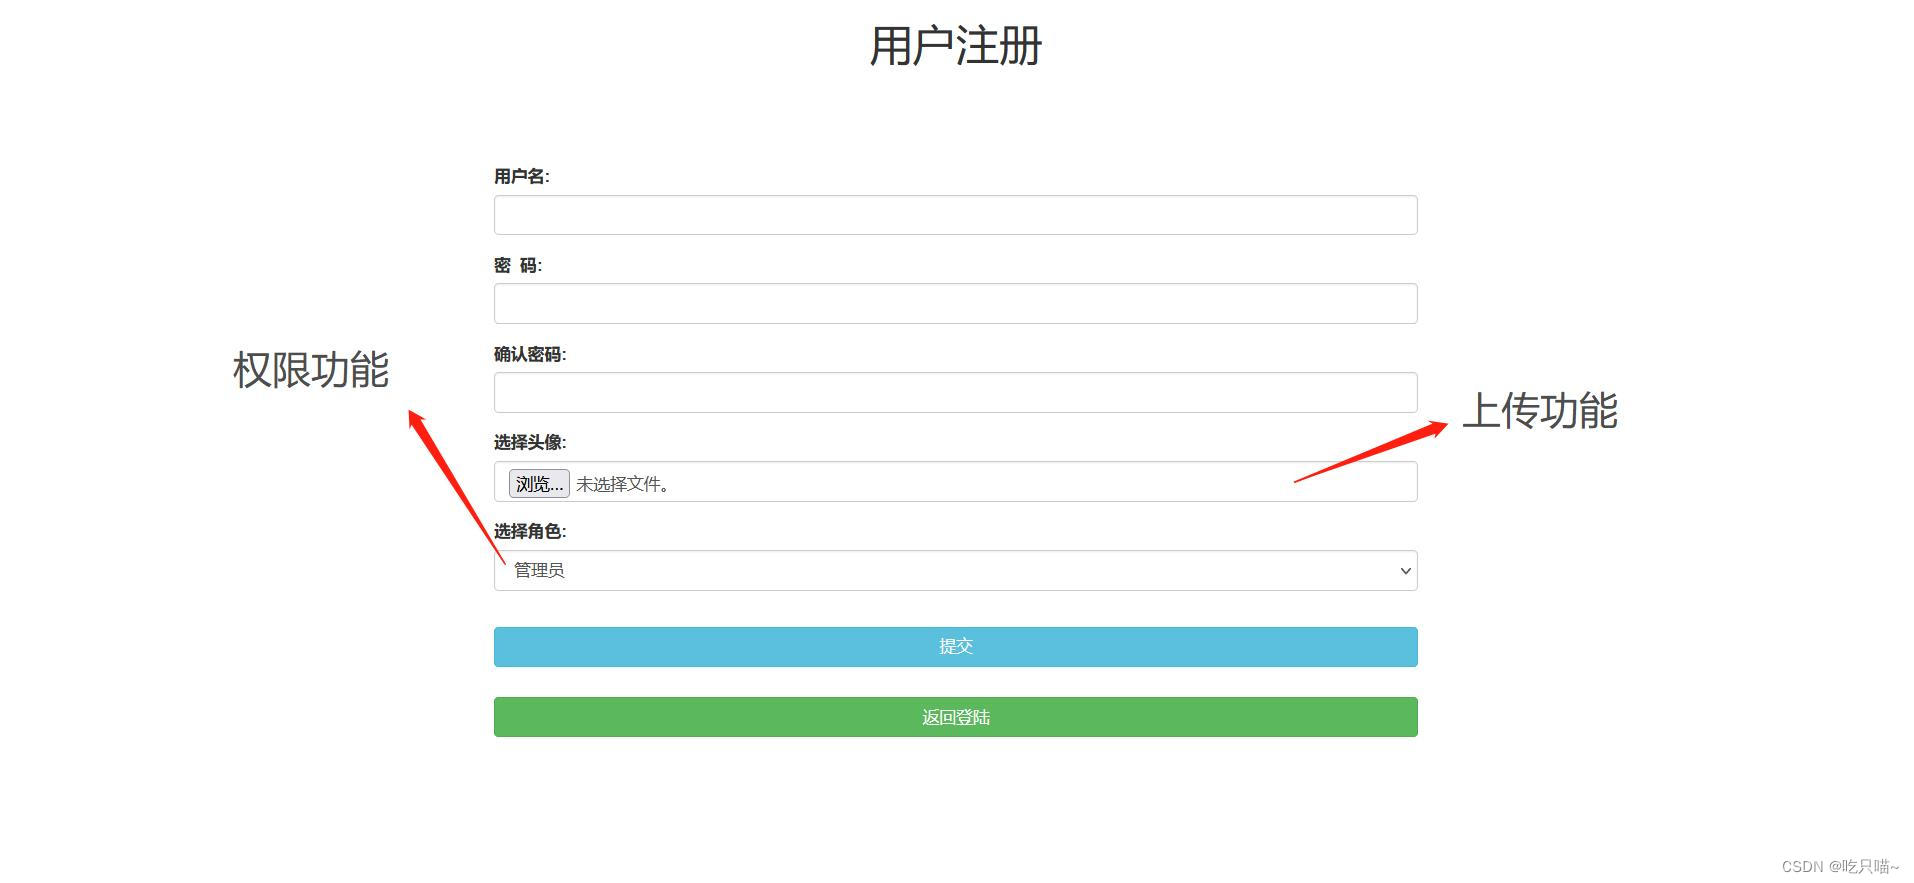Click the 选择角色 label
The height and width of the screenshot is (883, 1914).
tap(530, 531)
